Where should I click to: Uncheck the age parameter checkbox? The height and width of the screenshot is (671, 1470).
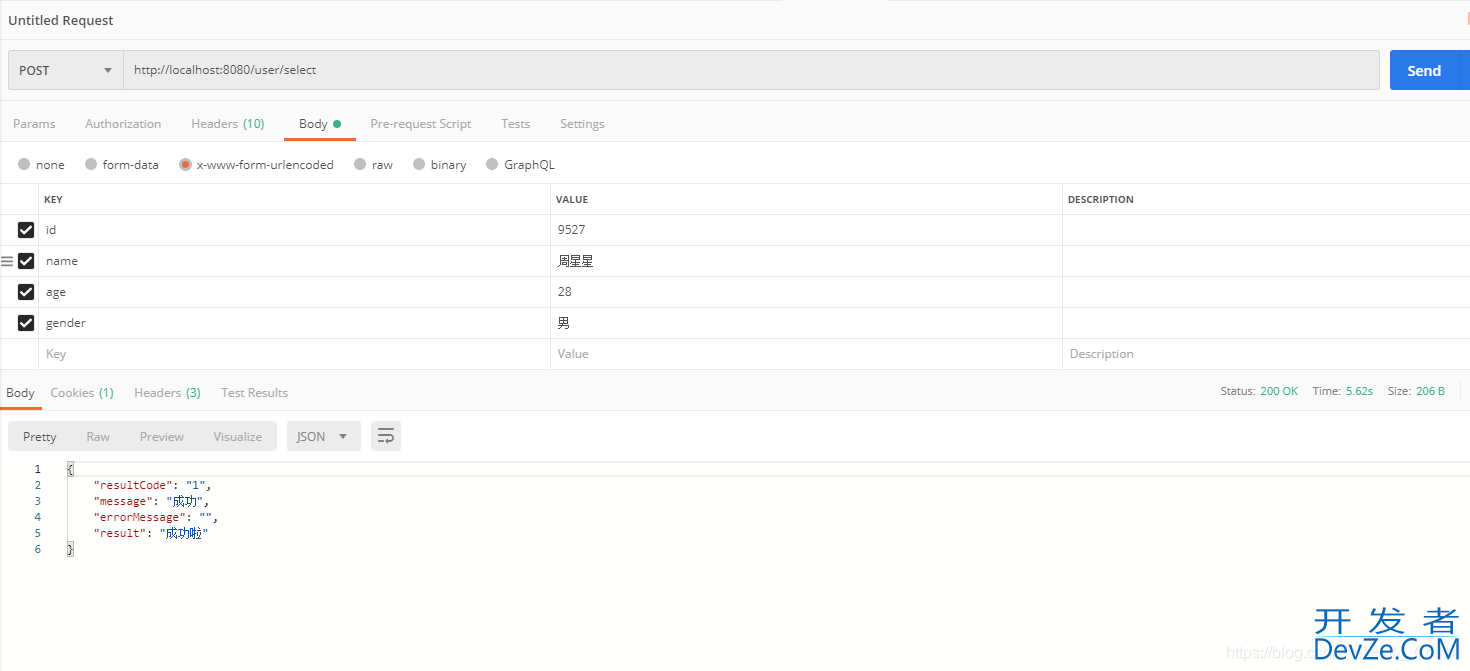click(x=26, y=292)
